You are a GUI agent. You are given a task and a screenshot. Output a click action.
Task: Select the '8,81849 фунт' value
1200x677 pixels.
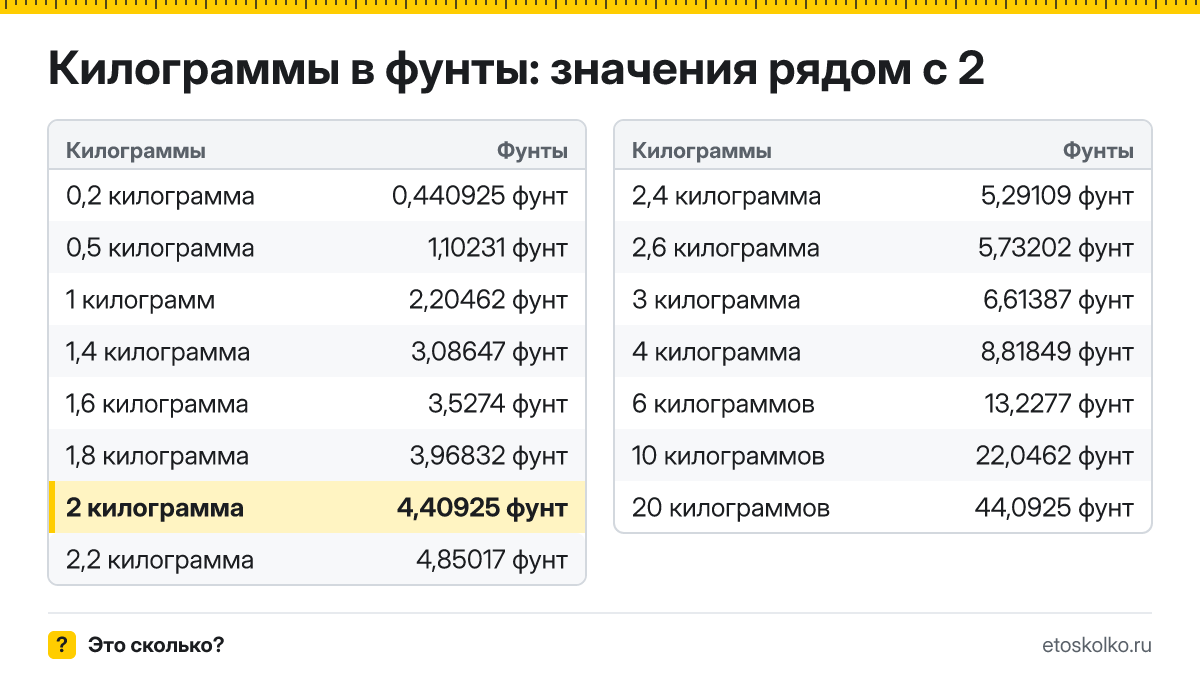[x=1058, y=352]
